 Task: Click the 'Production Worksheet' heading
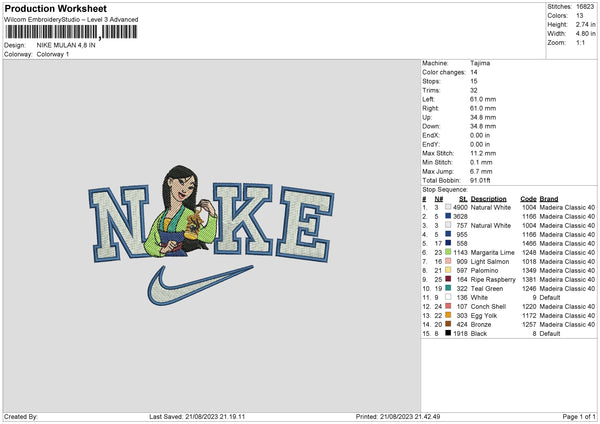click(55, 8)
